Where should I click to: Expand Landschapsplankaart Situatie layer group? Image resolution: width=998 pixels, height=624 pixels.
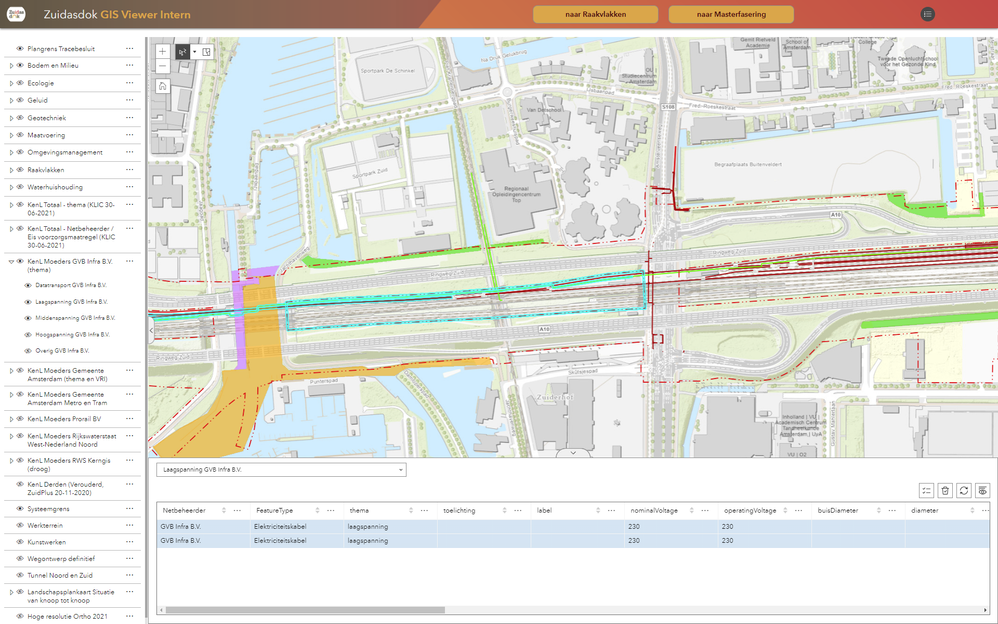click(11, 592)
